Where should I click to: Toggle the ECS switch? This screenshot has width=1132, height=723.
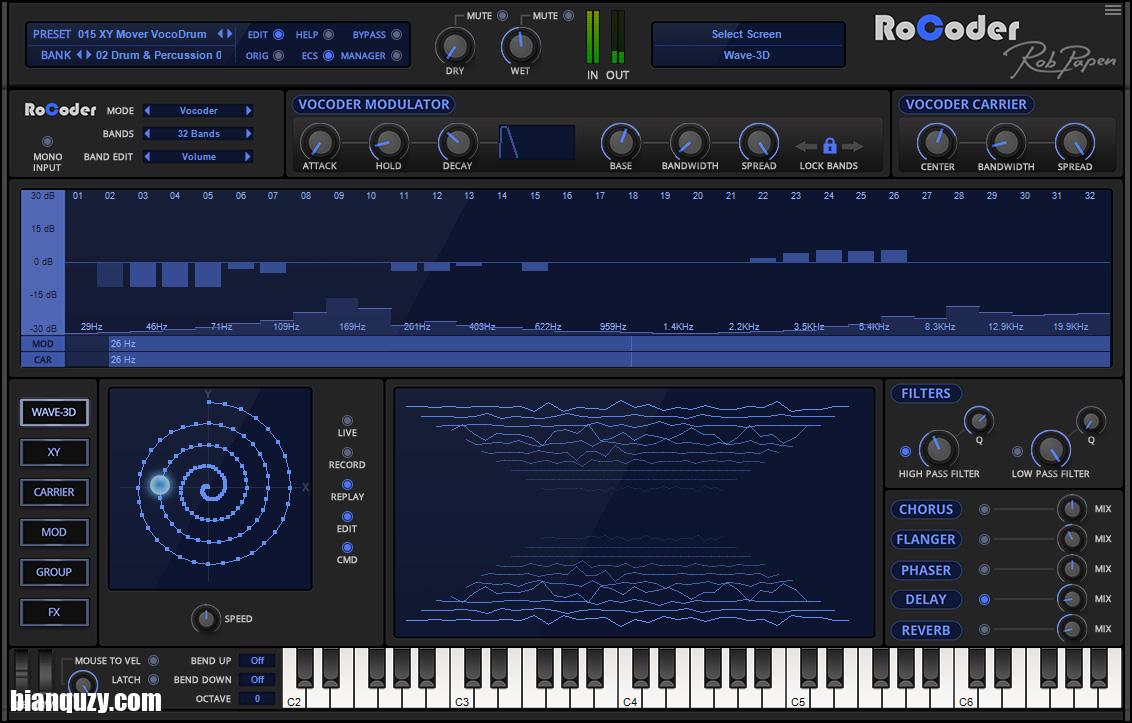tap(328, 56)
